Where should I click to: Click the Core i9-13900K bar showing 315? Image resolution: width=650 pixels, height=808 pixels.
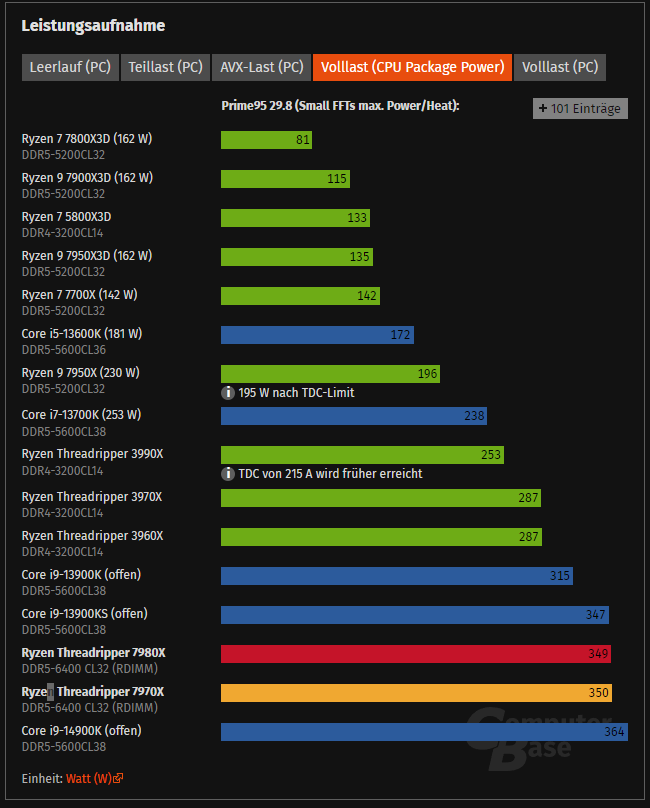click(x=397, y=576)
